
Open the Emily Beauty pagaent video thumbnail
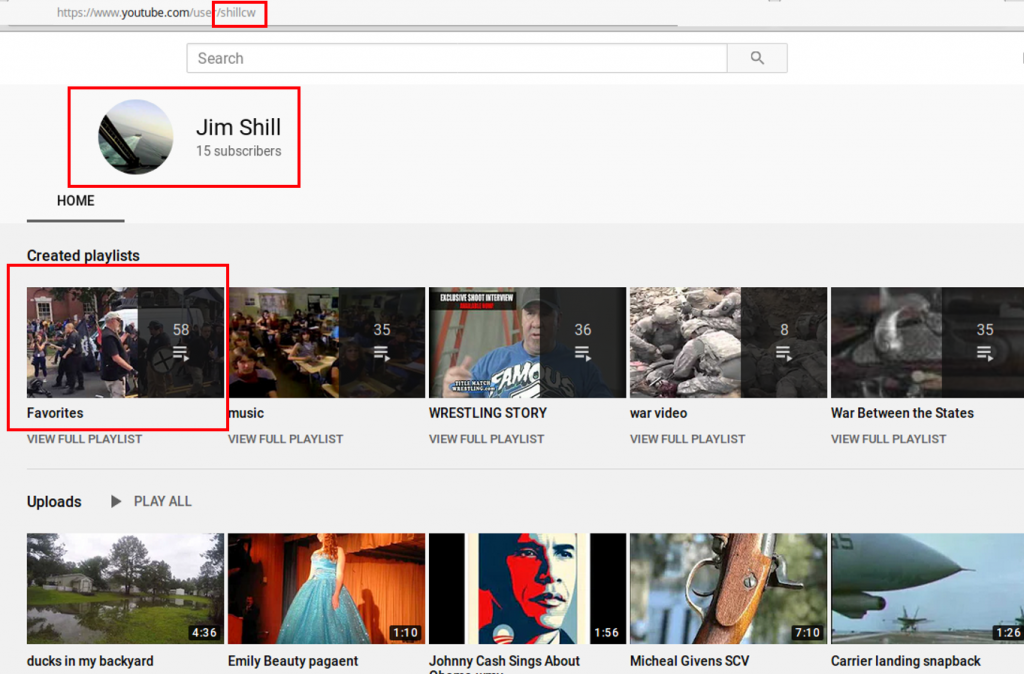(326, 588)
